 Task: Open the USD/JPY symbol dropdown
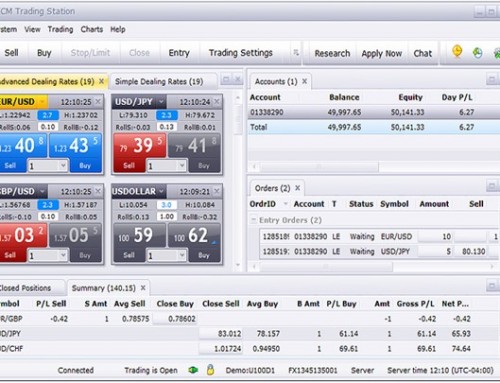(161, 101)
